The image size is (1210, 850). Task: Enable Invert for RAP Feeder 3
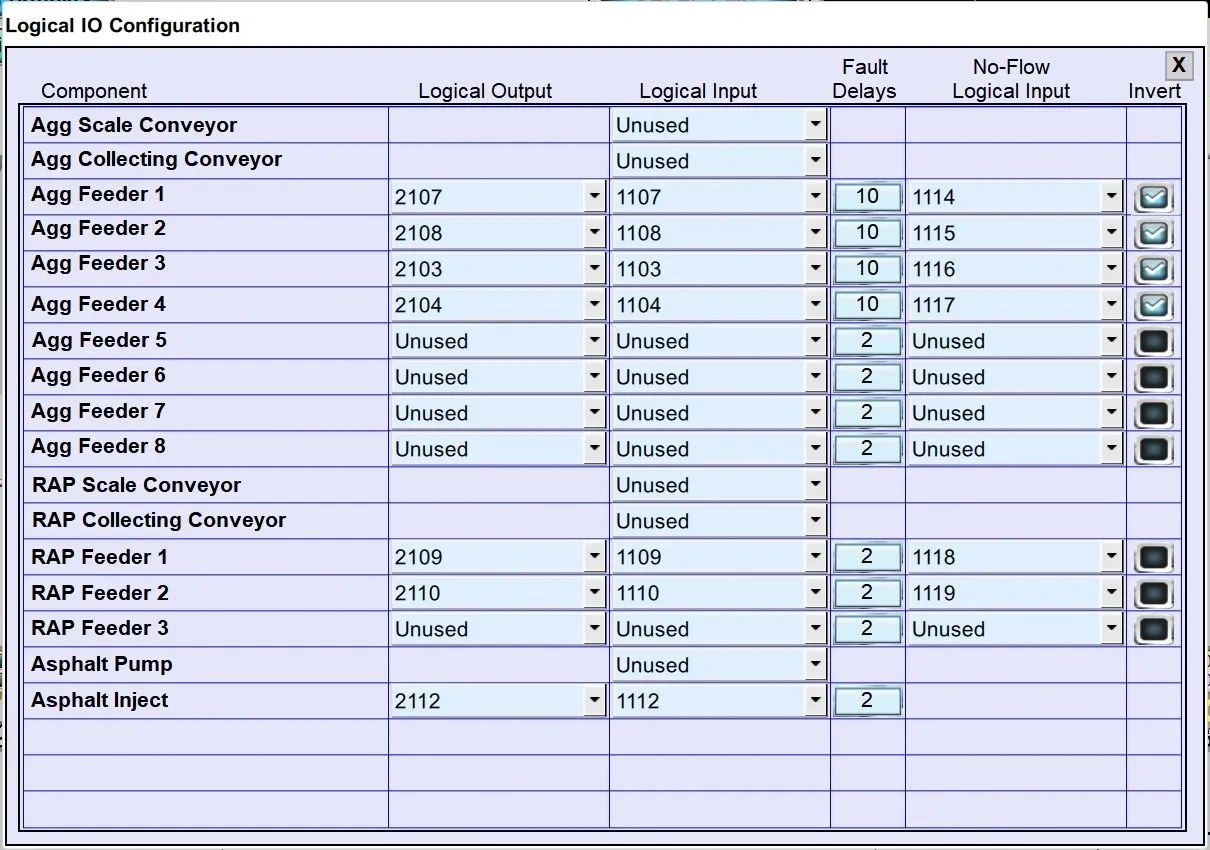(1153, 630)
